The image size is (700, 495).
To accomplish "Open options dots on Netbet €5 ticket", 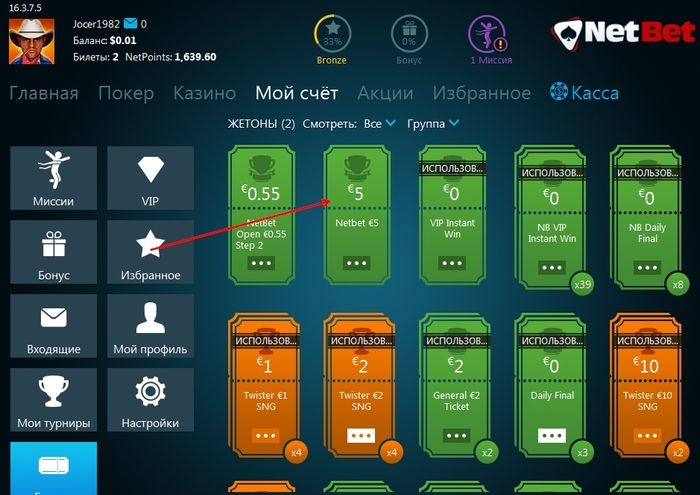I will coord(356,263).
